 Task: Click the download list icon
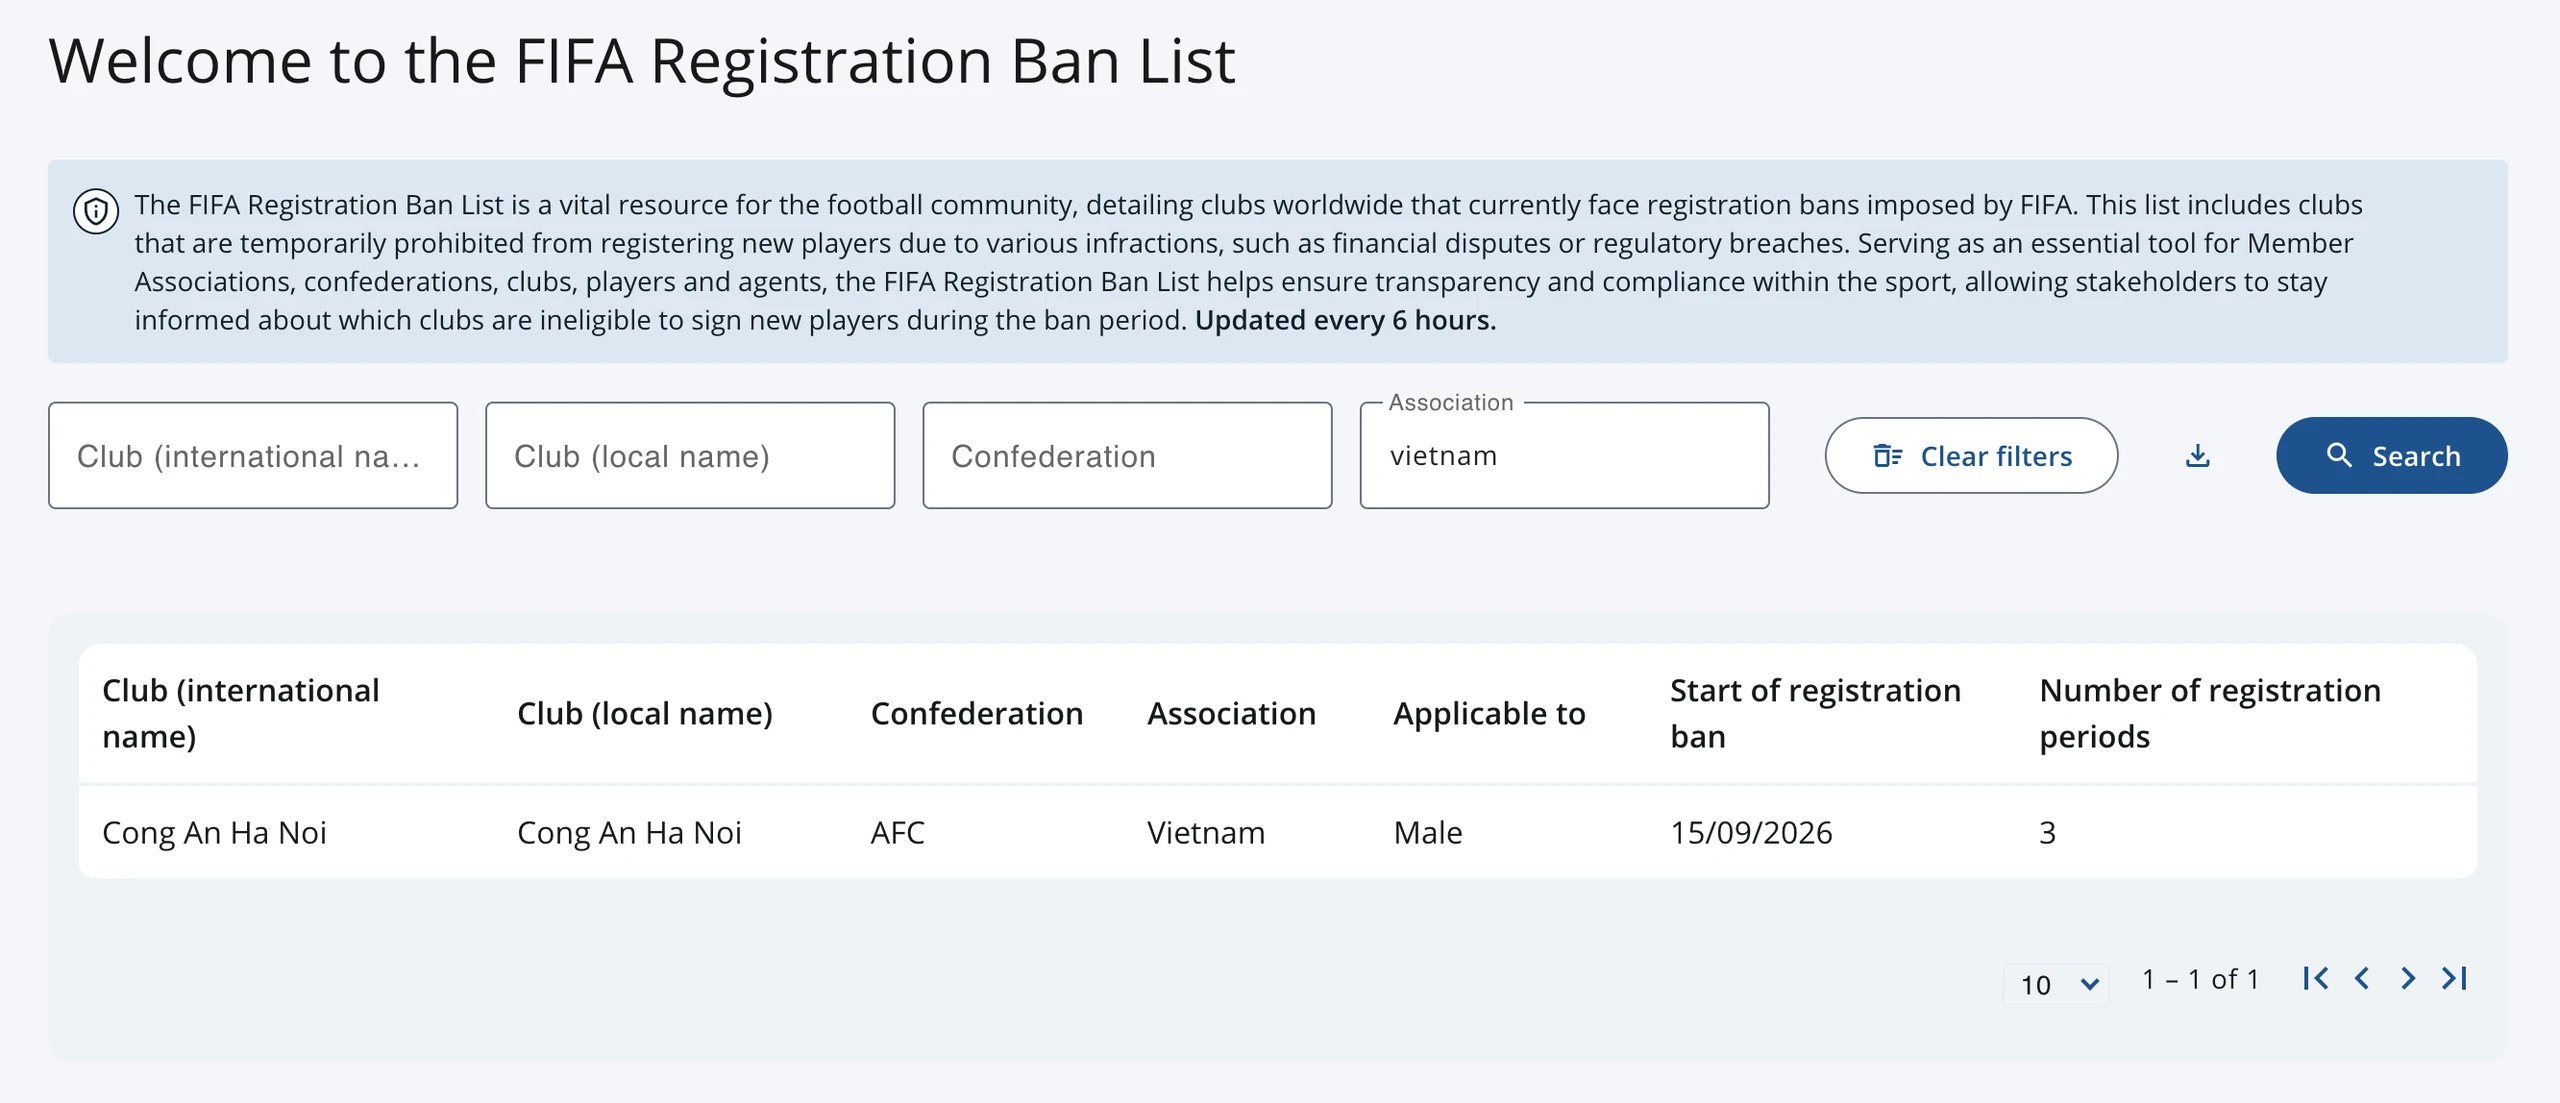[x=2197, y=456]
